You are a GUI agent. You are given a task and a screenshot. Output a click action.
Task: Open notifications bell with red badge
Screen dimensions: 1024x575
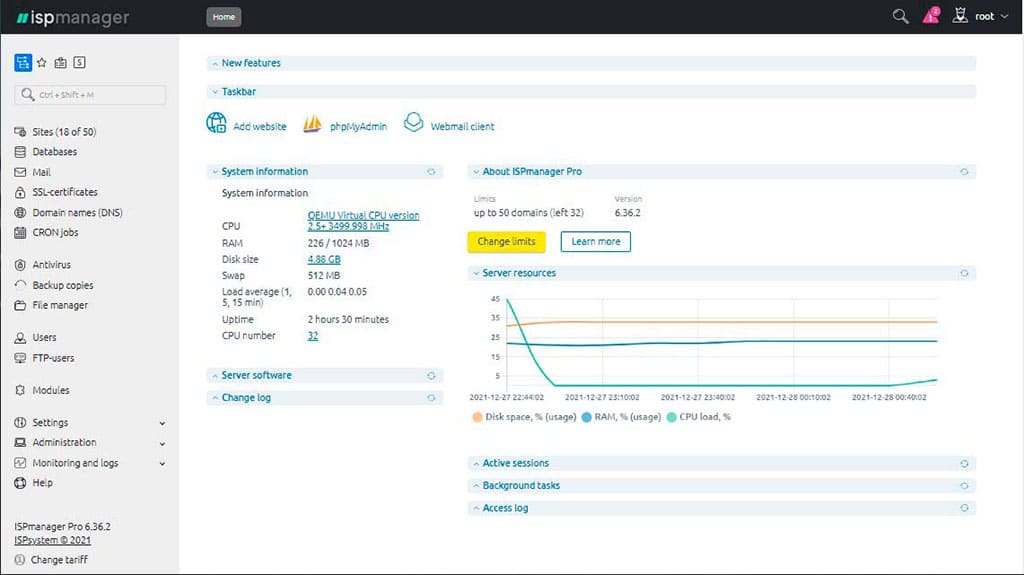[x=931, y=16]
